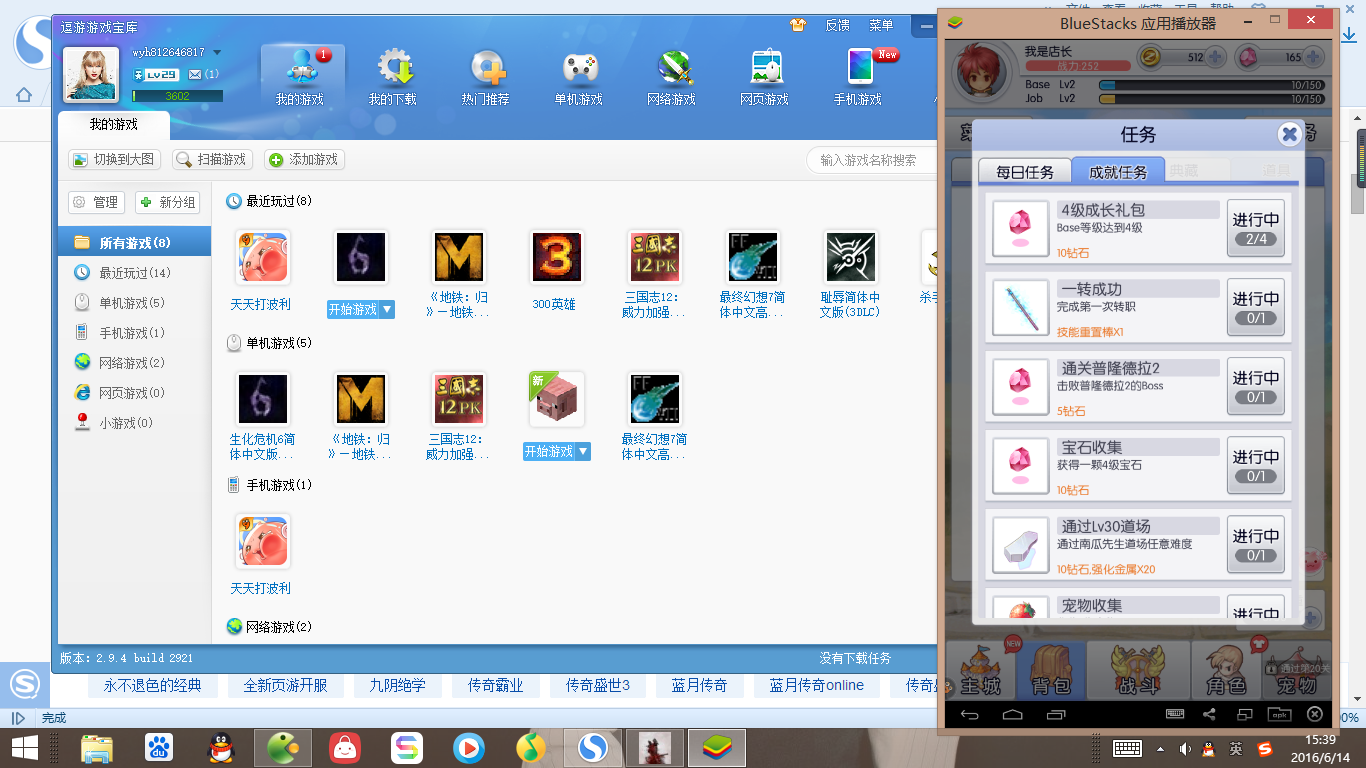The image size is (1366, 768).
Task: Click the skin shirt icon next to 反馈
Action: 797,25
